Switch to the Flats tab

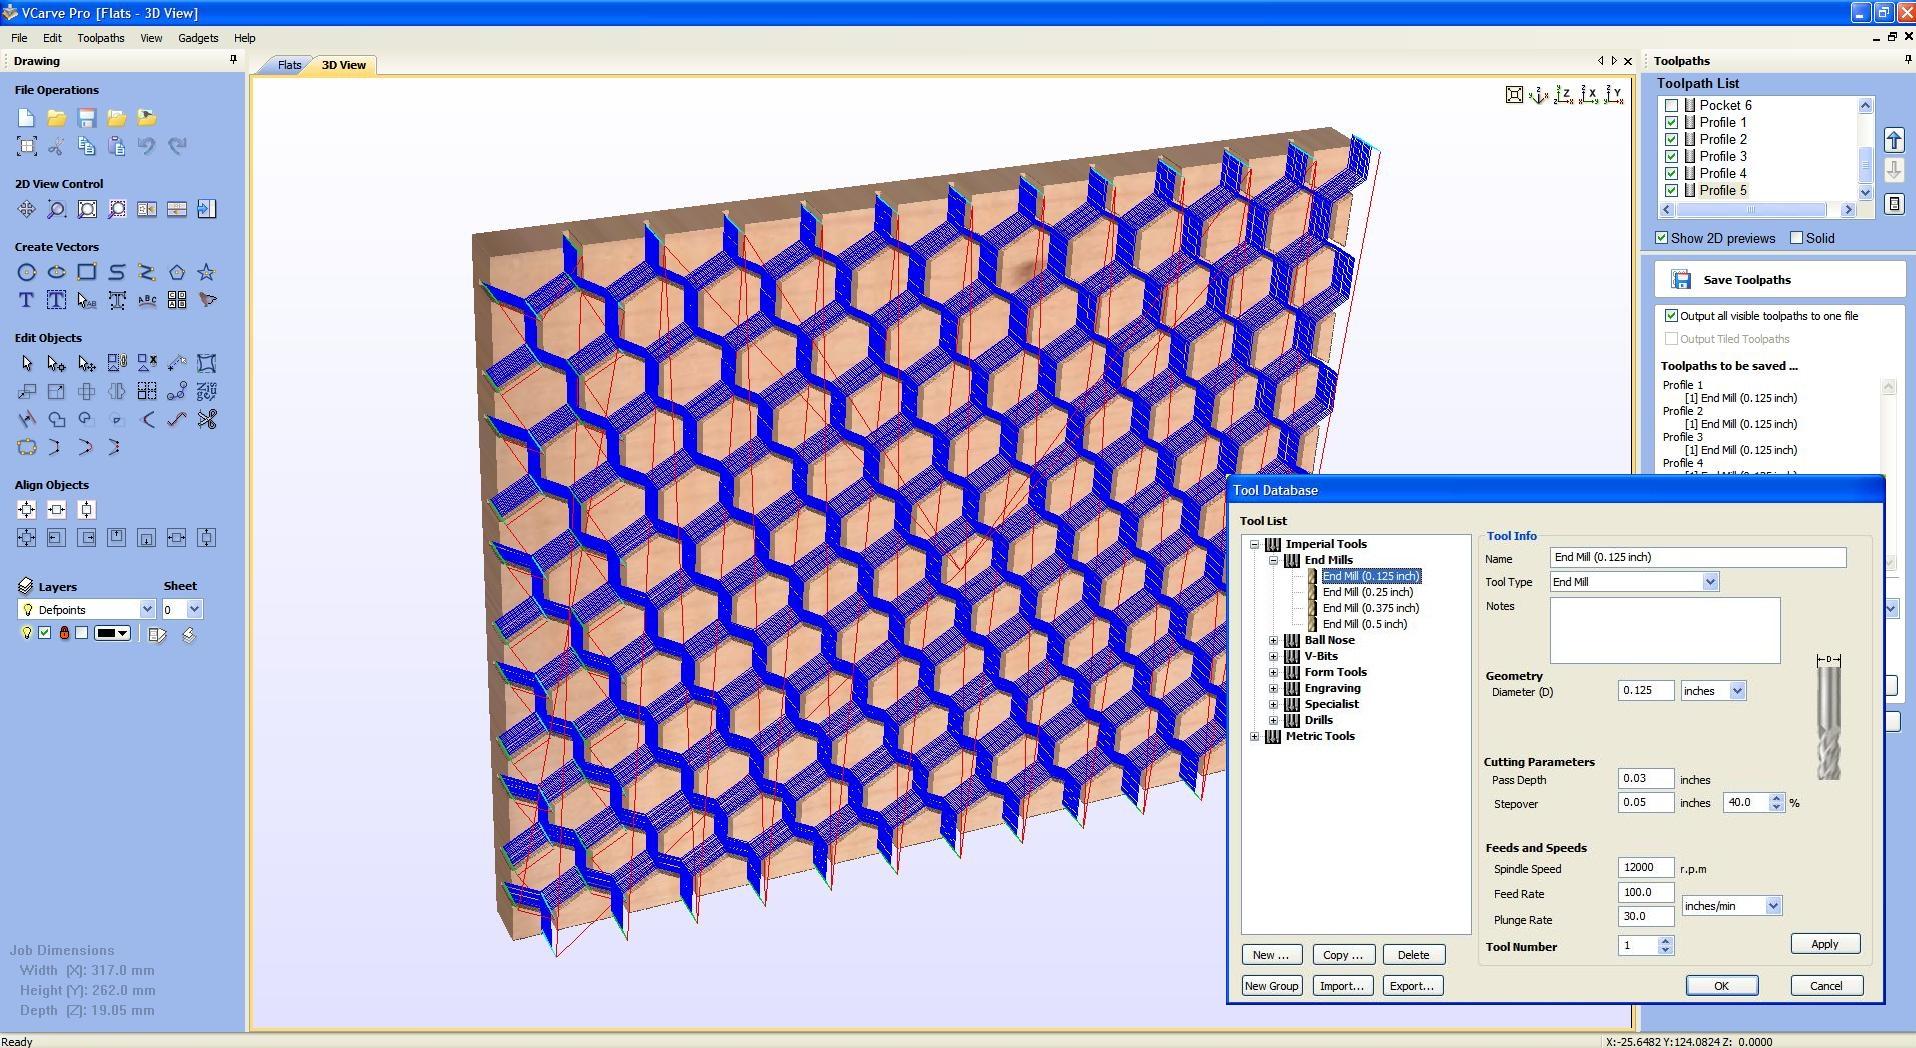[289, 65]
